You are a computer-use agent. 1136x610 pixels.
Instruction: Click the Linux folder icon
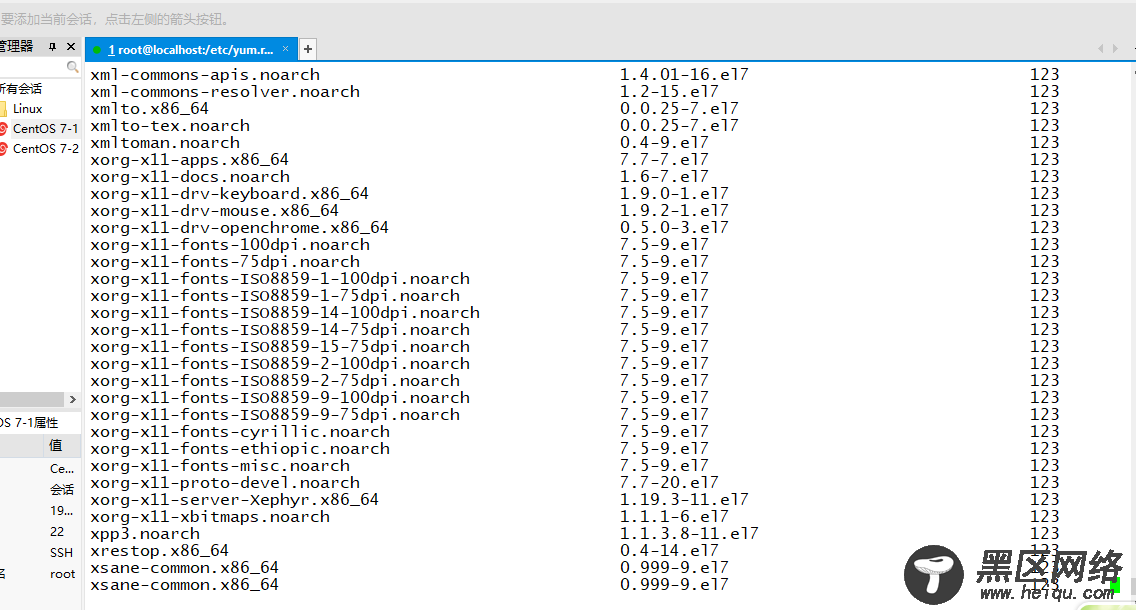pyautogui.click(x=4, y=109)
